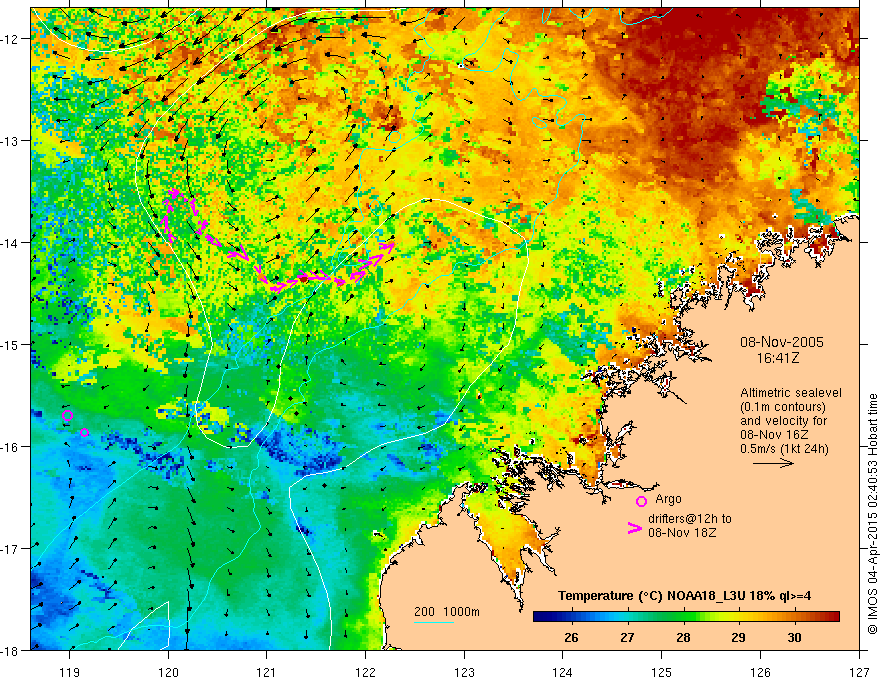Click the longitude axis label 123
This screenshot has height=680, width=880.
click(x=464, y=672)
